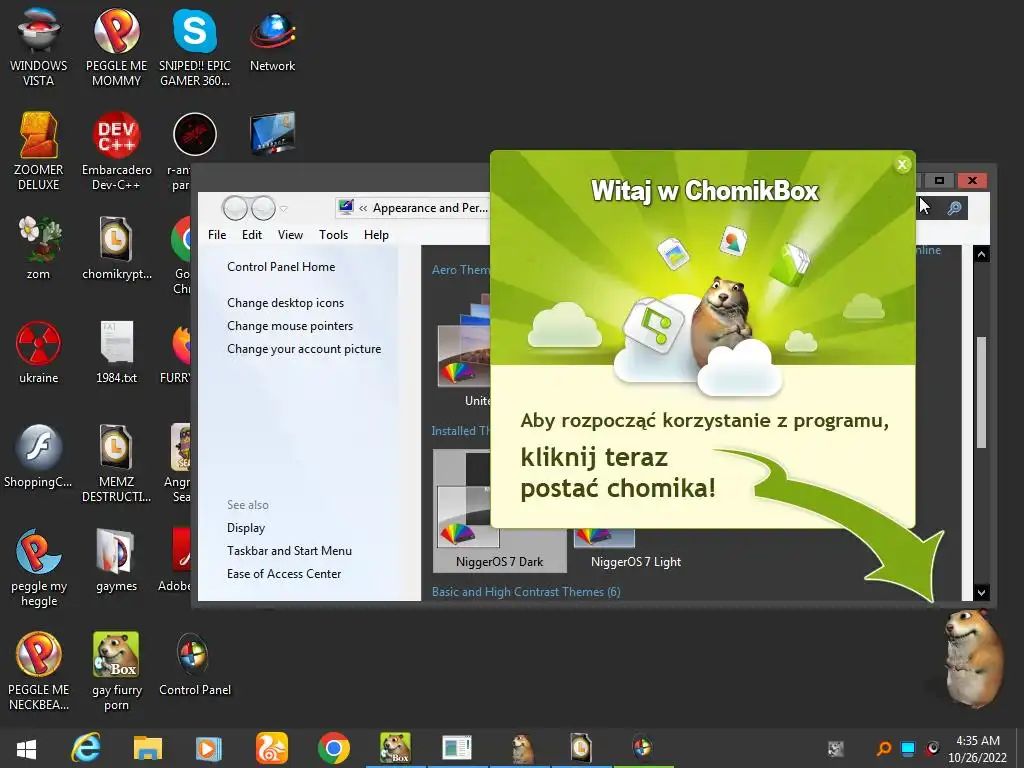This screenshot has width=1024, height=768.
Task: Open Google Chrome from the taskbar
Action: (334, 748)
